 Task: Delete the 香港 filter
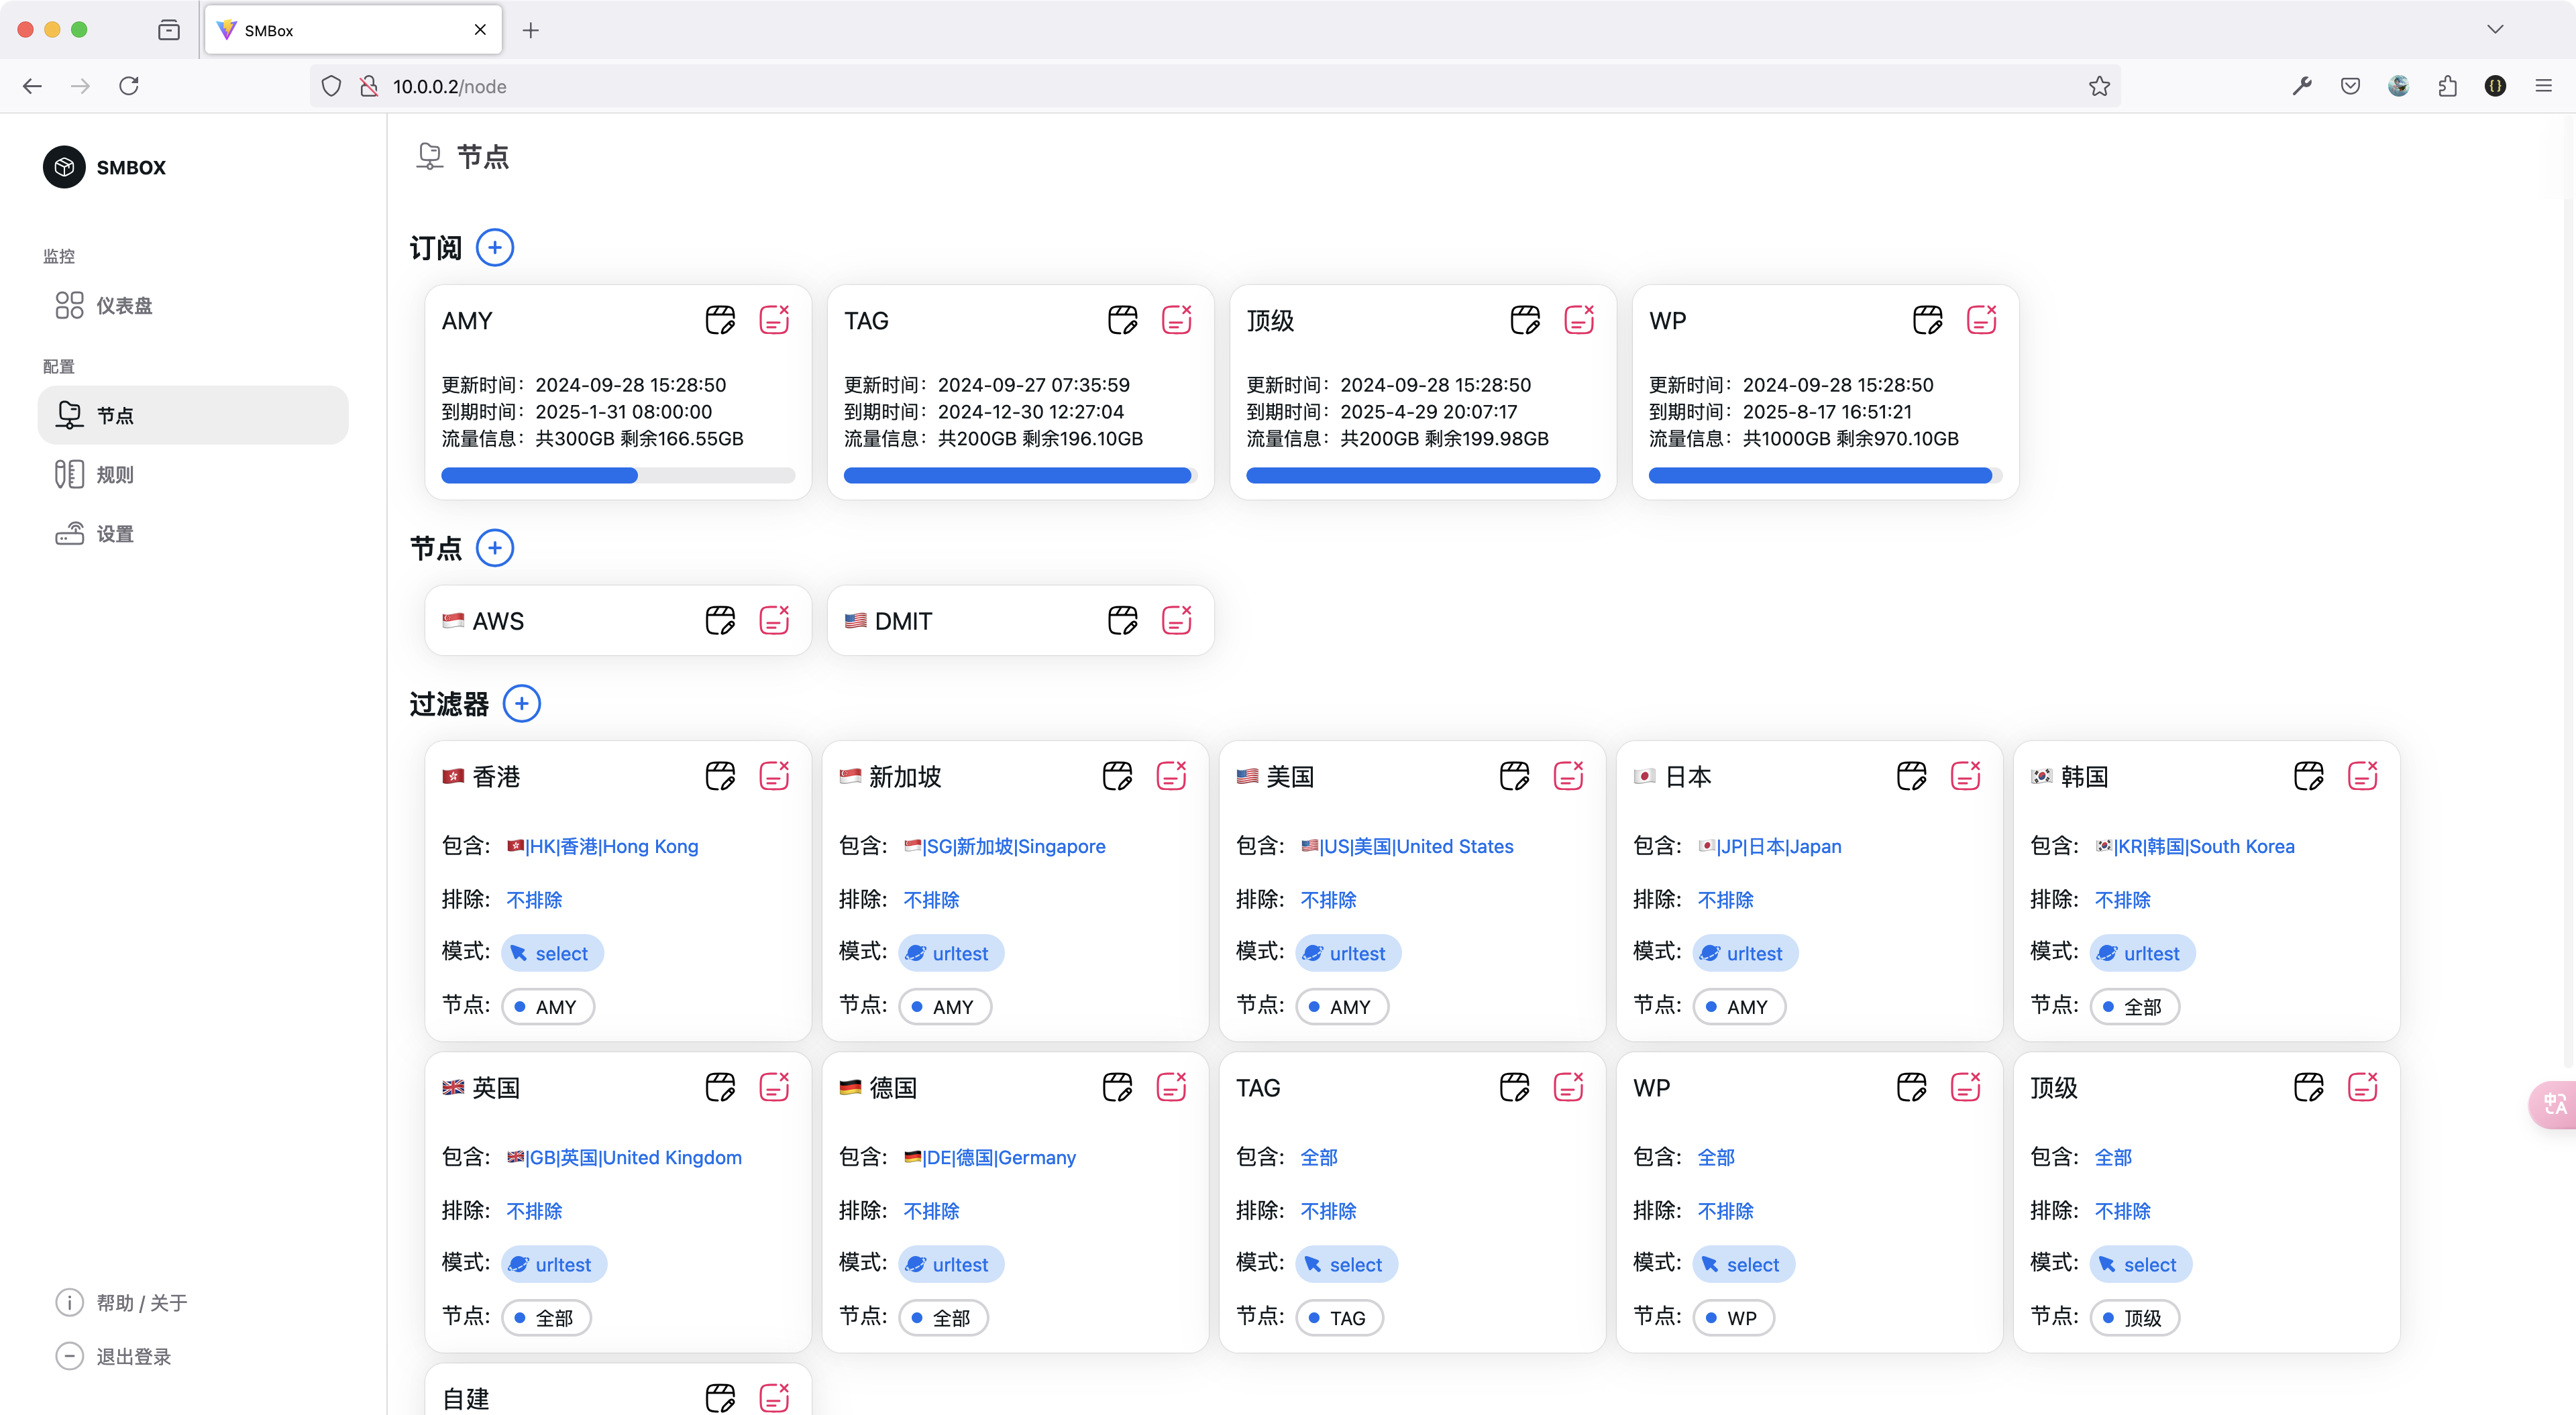tap(774, 776)
